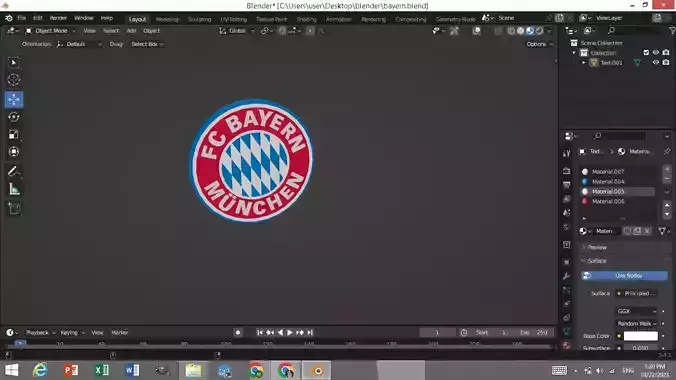Open the Options dropdown in viewport

point(539,44)
